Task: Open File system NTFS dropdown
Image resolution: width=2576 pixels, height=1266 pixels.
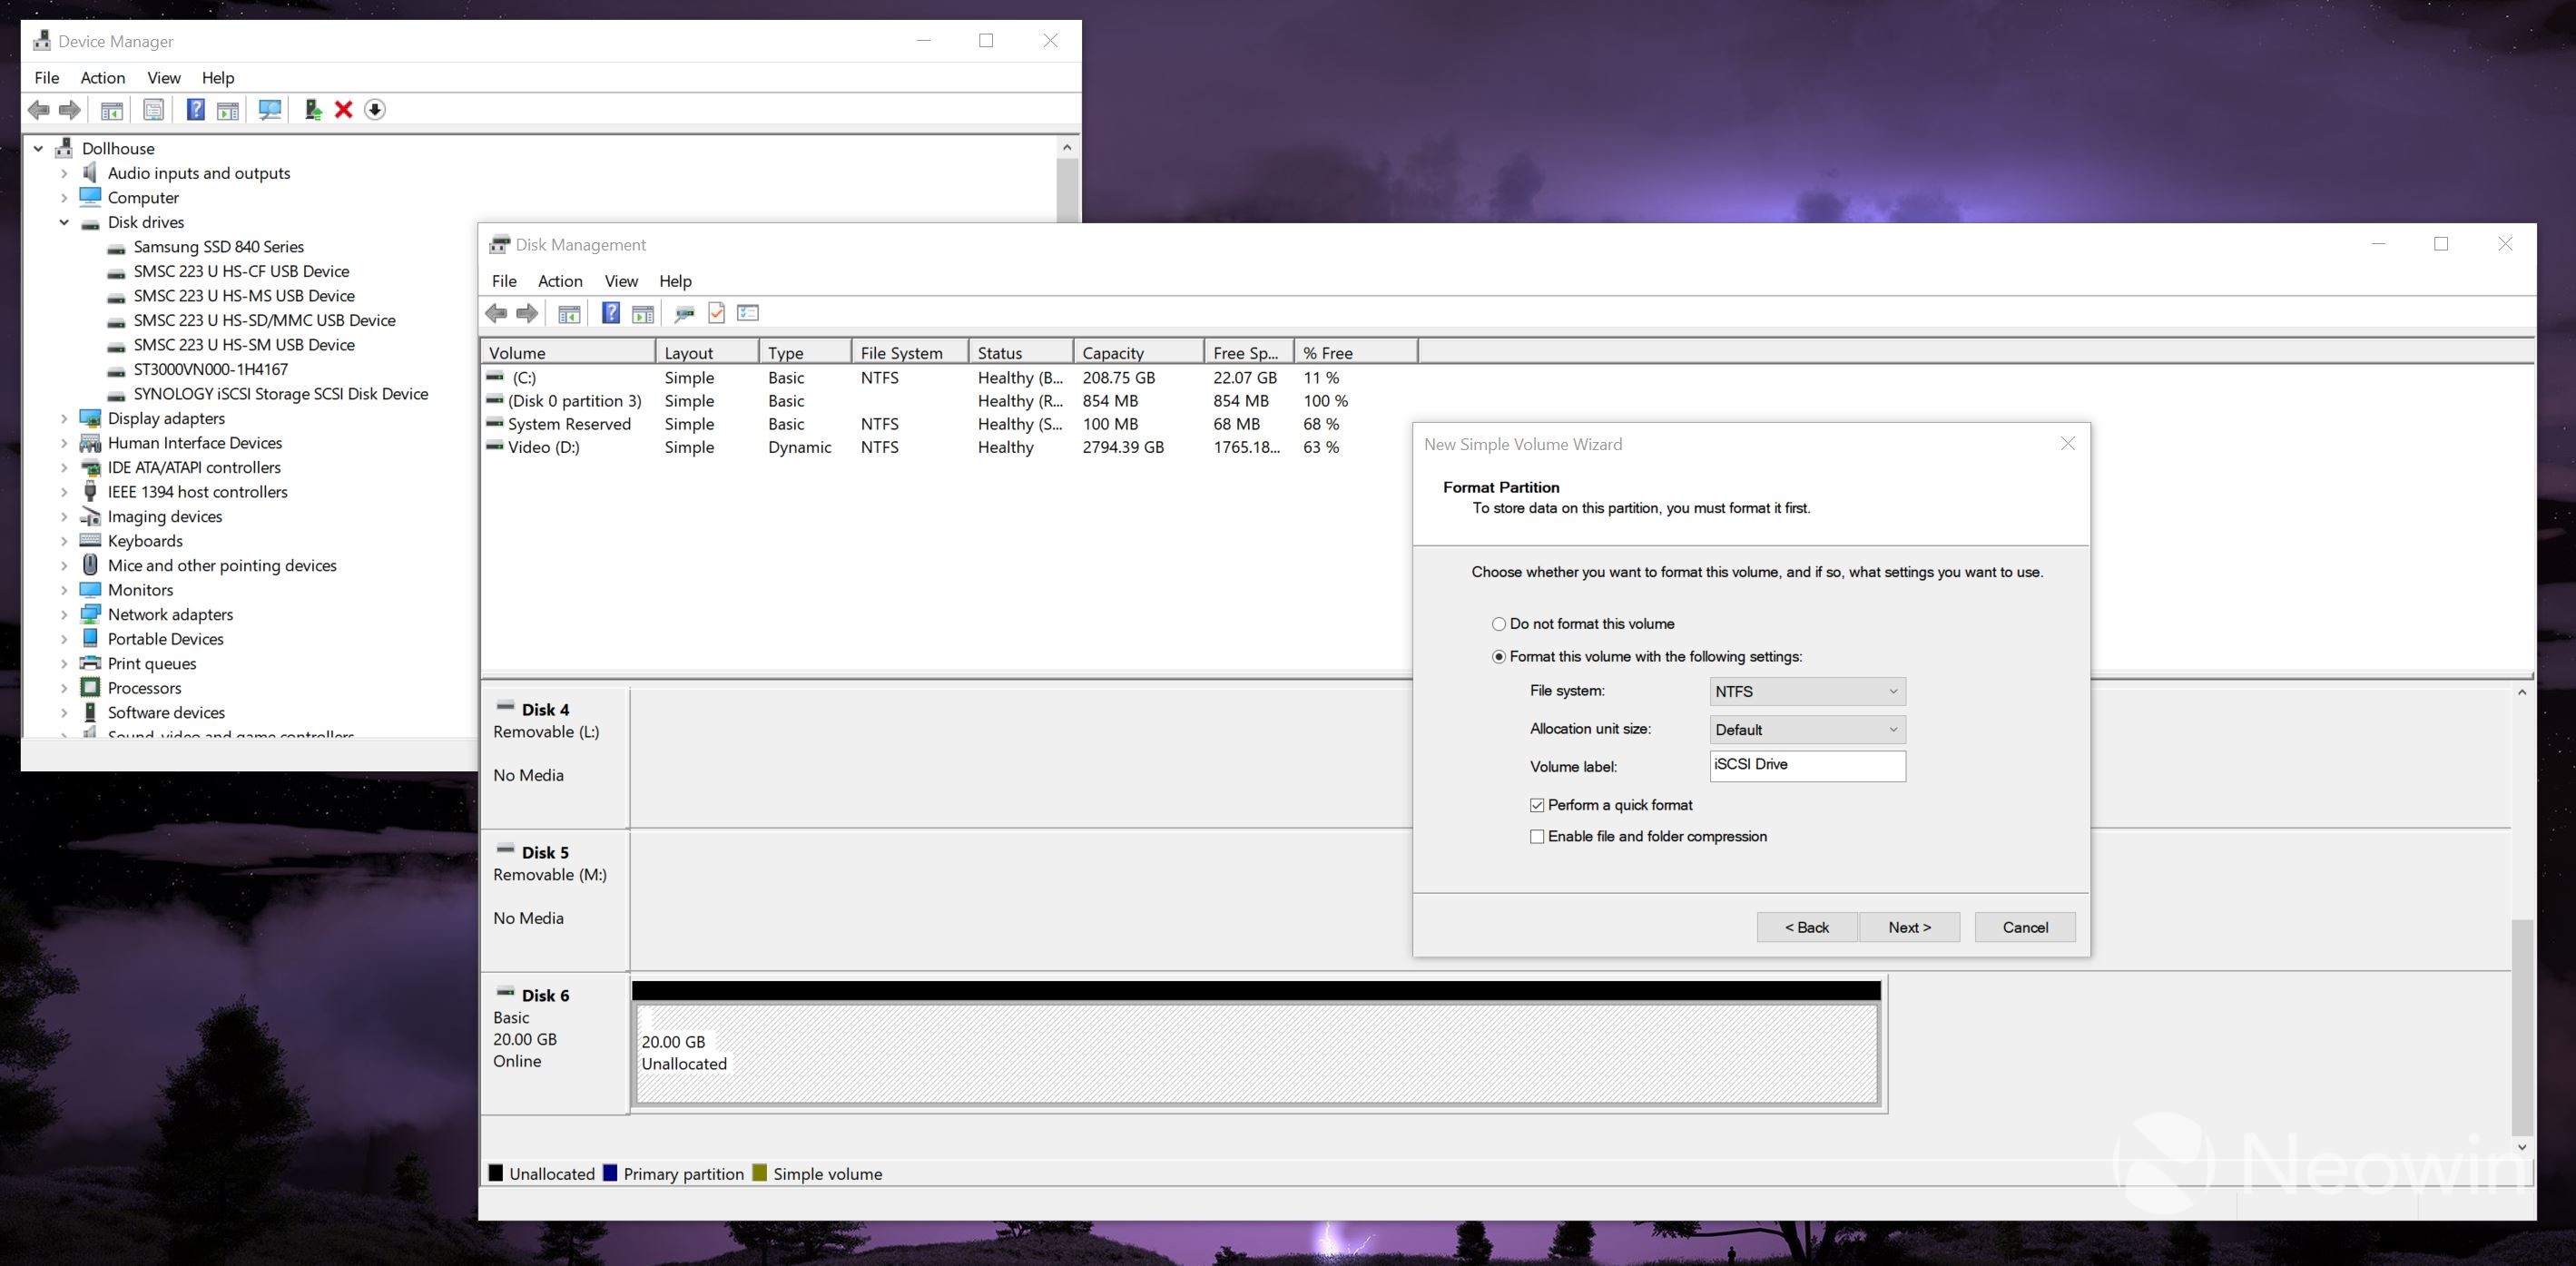Action: [x=1807, y=692]
